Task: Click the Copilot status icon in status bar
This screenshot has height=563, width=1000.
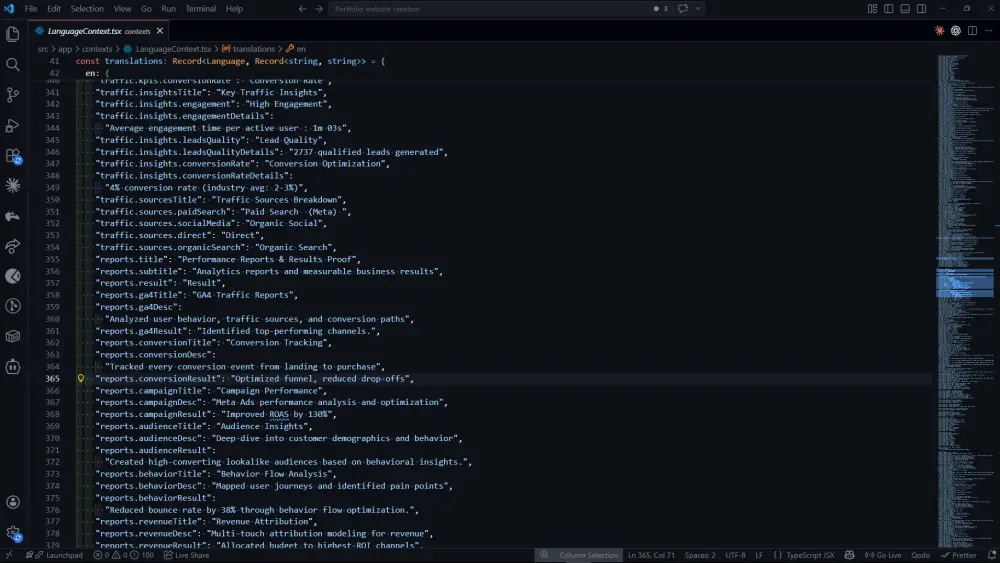Action: 849,555
